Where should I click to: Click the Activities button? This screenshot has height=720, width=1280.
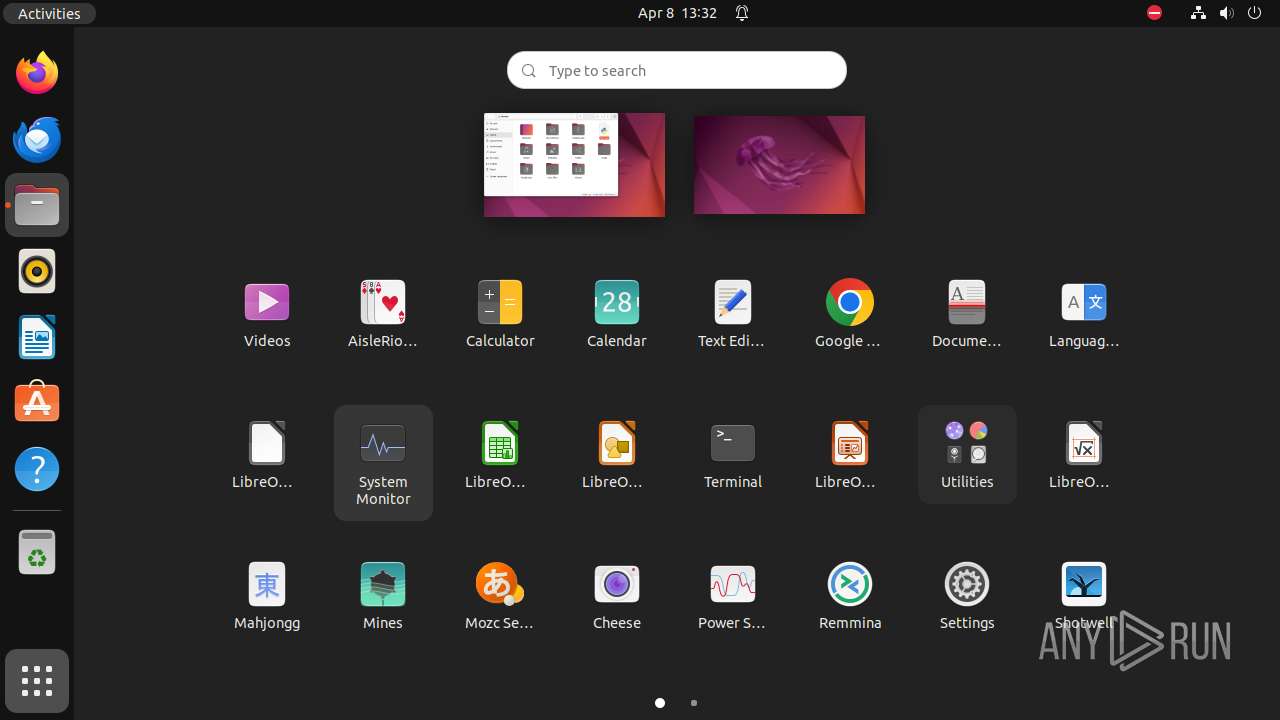[x=49, y=13]
